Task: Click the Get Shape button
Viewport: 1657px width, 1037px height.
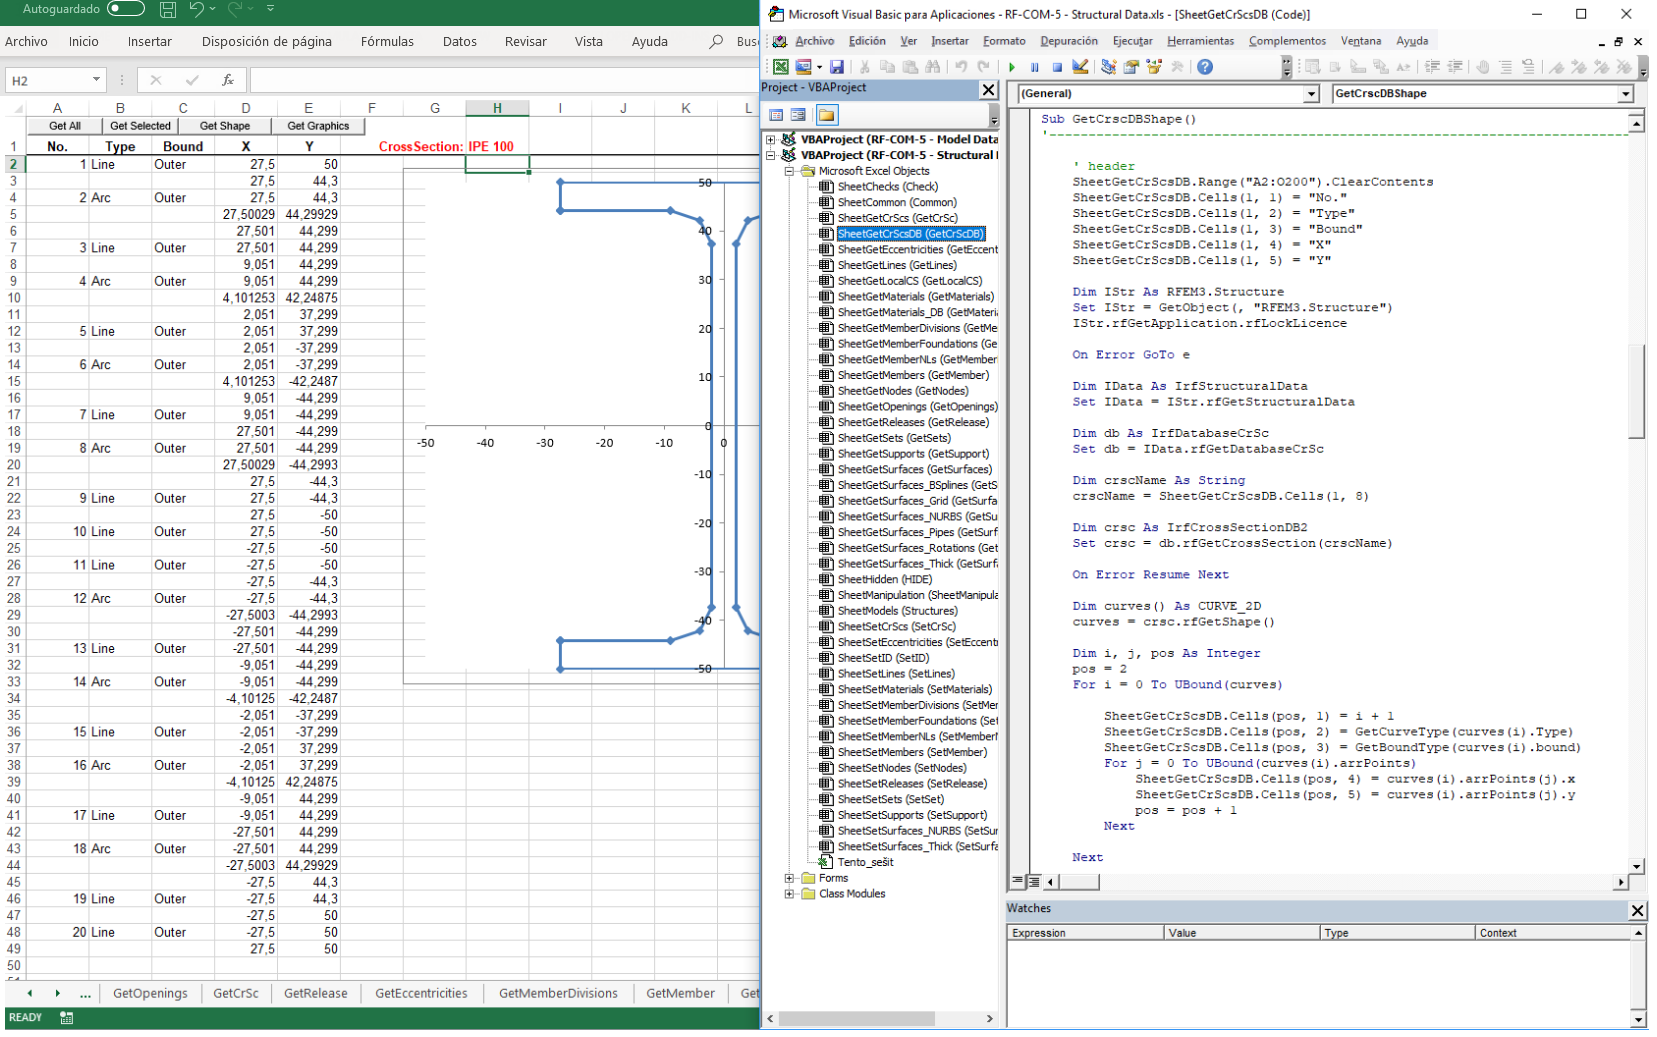Action: (x=225, y=126)
